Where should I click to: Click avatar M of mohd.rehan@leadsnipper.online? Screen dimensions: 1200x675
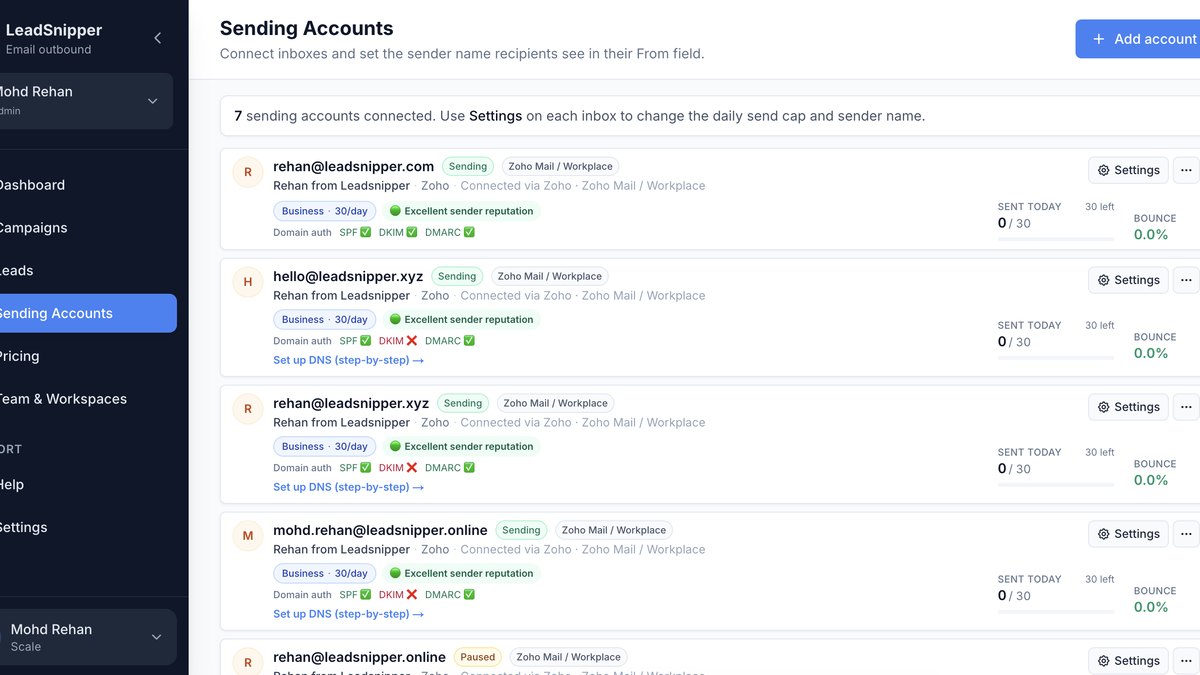pos(248,536)
